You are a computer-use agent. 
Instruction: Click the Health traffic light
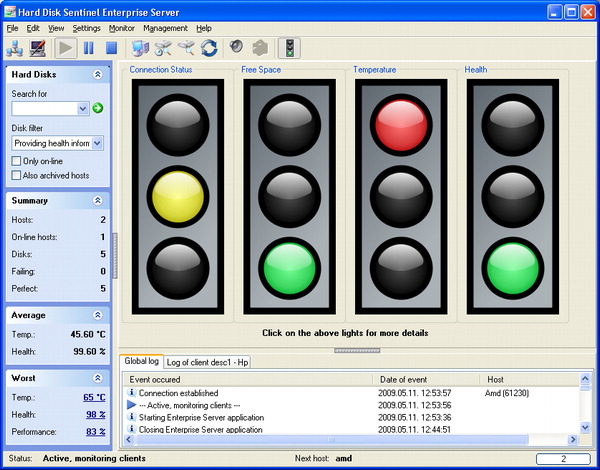click(x=513, y=197)
